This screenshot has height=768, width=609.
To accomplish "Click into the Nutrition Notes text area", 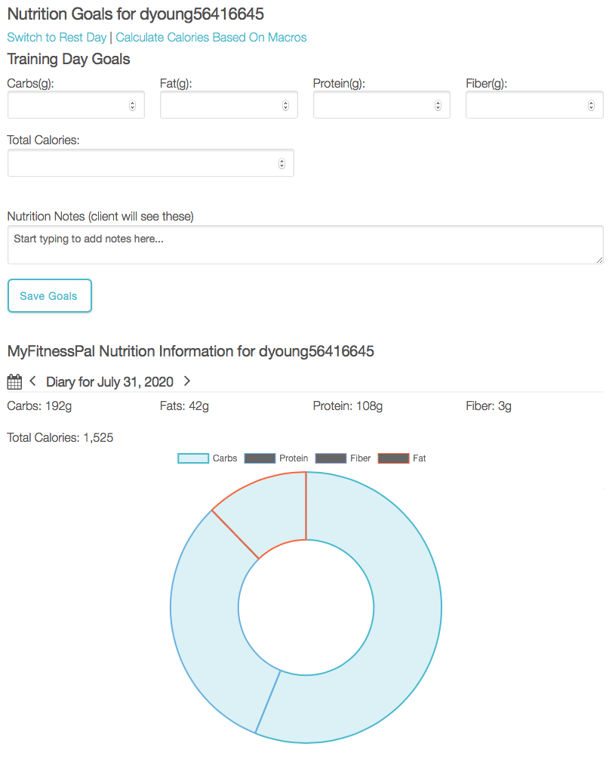I will tap(305, 245).
